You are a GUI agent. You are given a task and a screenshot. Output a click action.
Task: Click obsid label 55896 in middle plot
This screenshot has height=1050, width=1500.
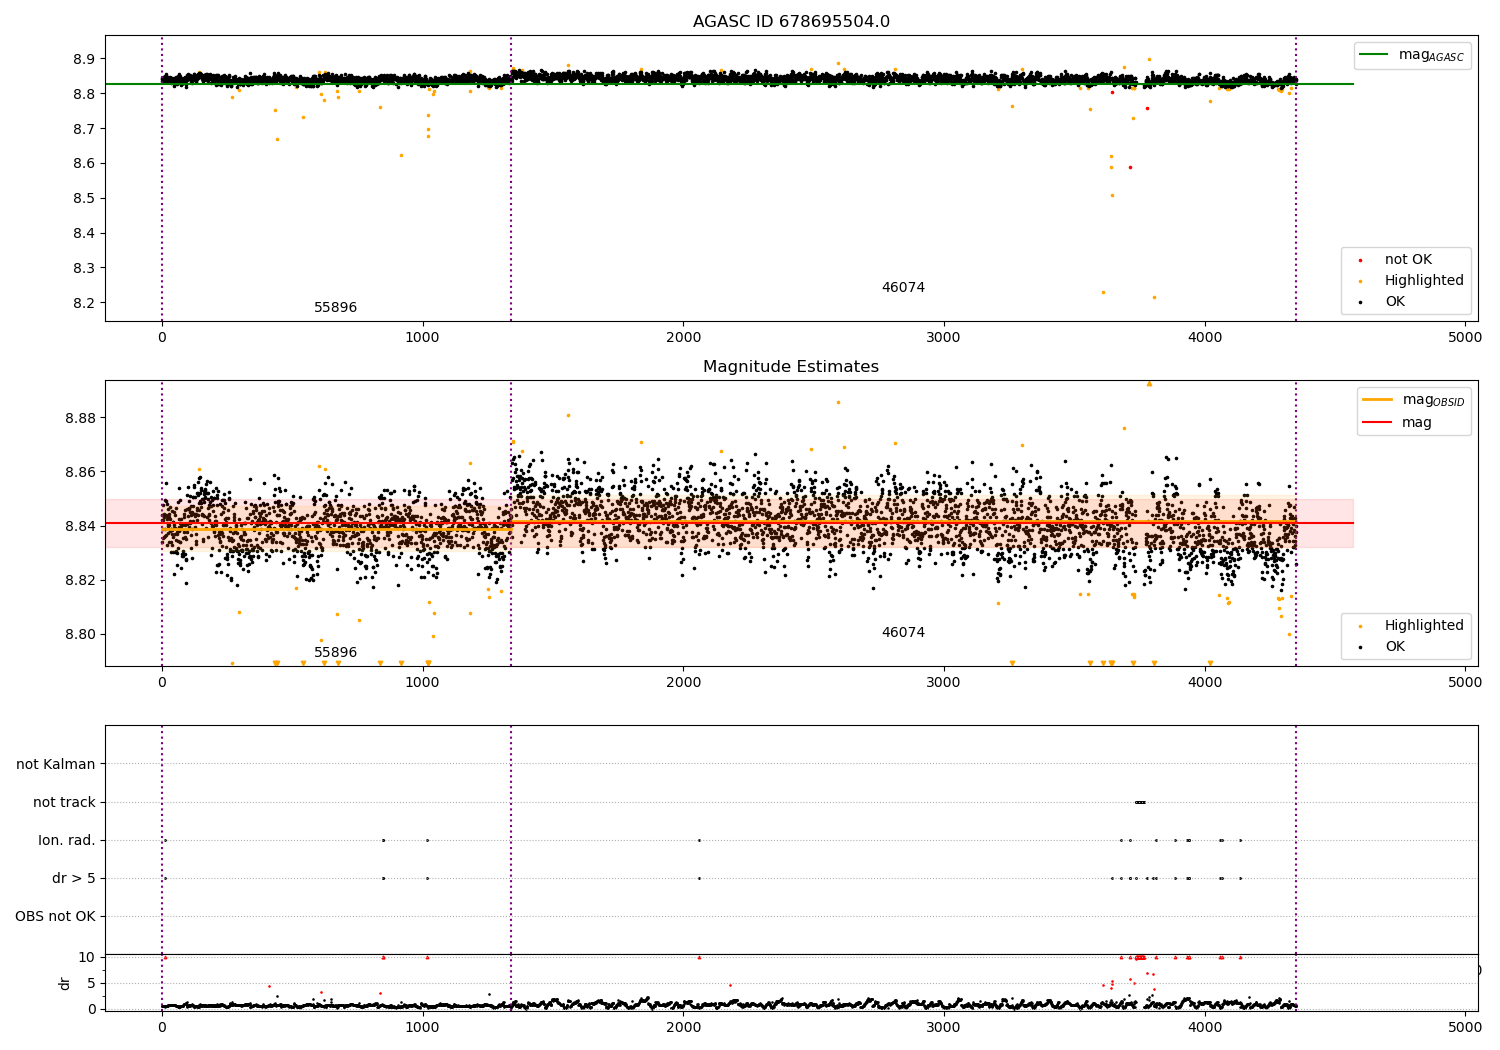tap(335, 653)
